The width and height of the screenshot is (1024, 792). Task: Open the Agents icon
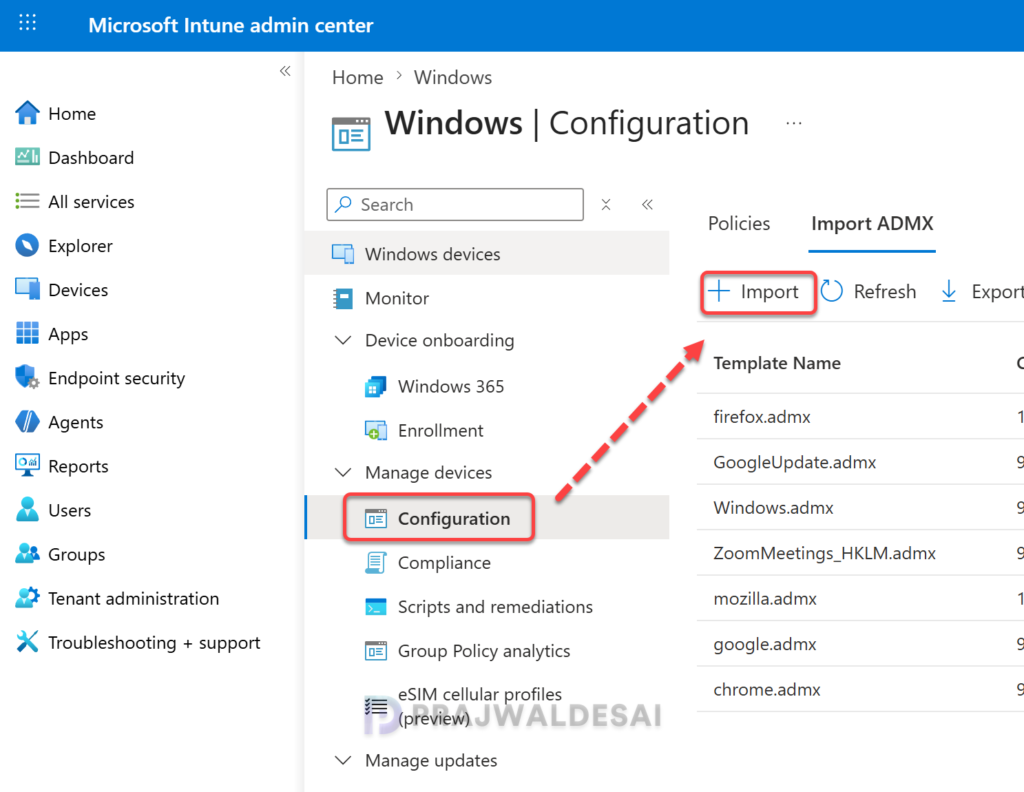point(27,422)
